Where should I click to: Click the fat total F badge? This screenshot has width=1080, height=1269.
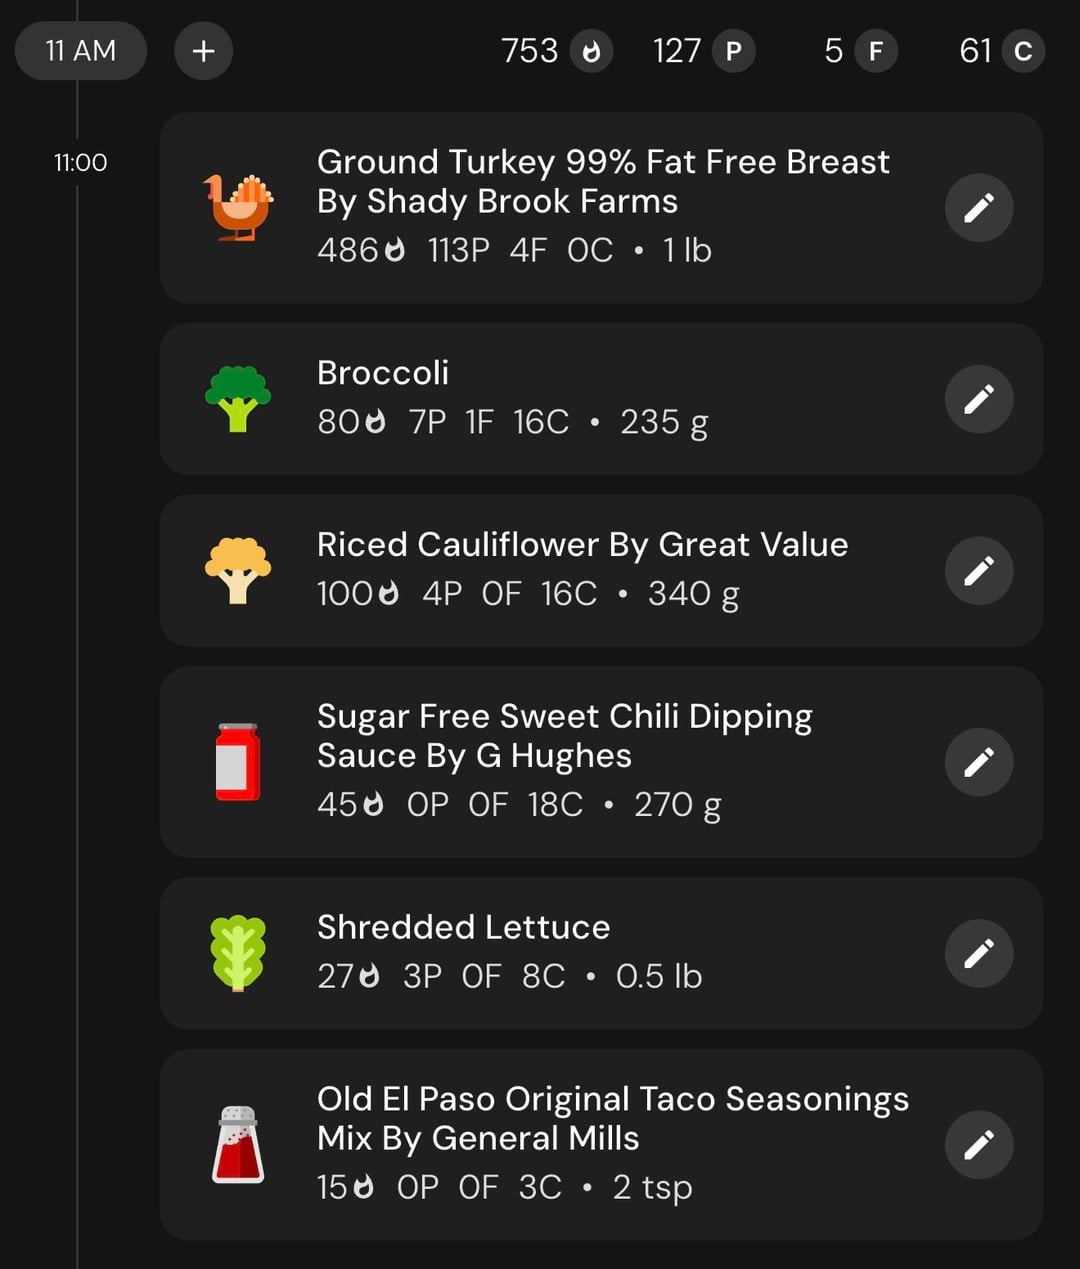[875, 51]
